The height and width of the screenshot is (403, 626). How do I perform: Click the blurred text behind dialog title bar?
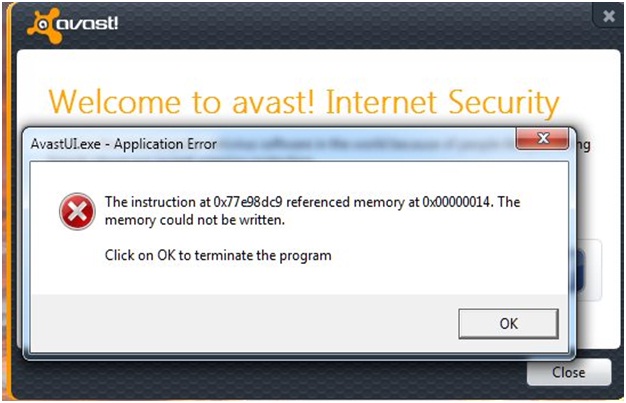point(365,144)
